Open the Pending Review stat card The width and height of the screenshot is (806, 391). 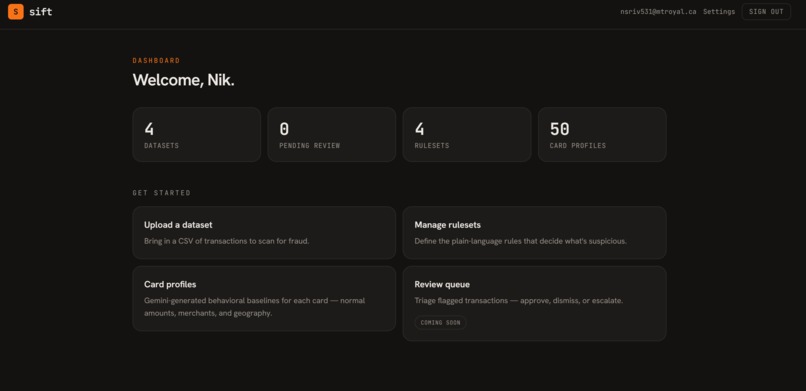coord(332,135)
